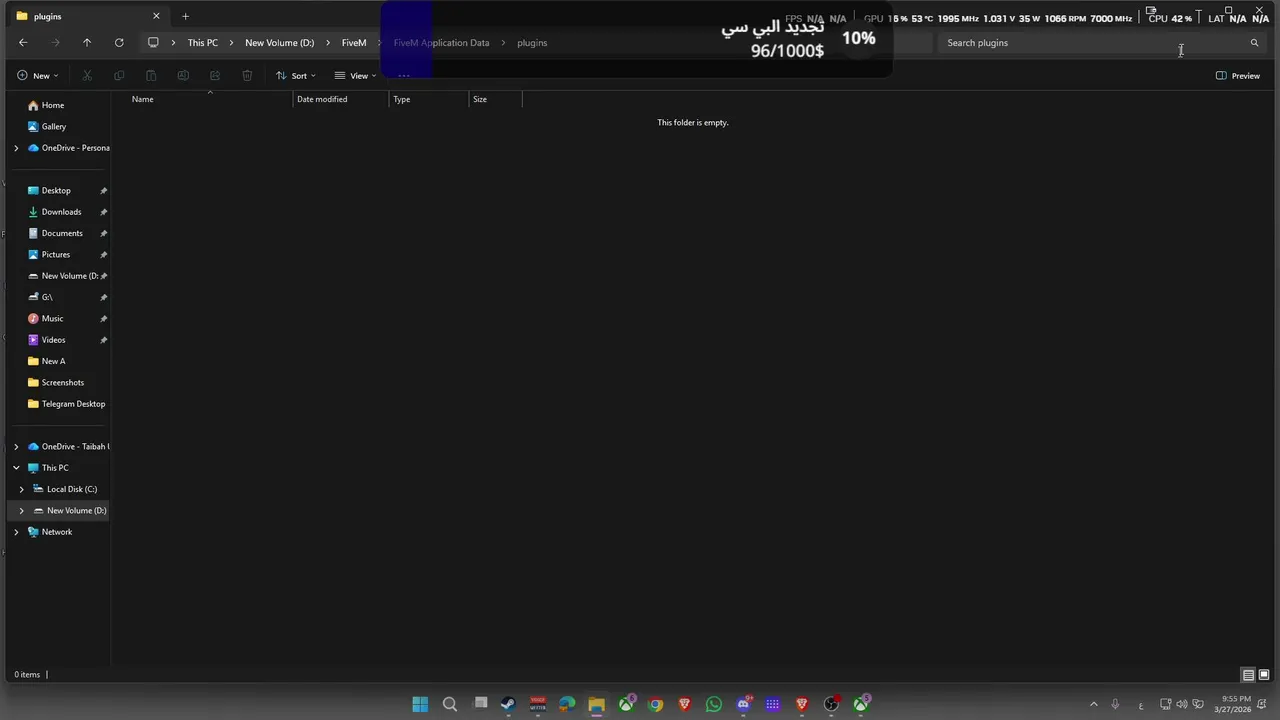Switch to the Details view layout icon

tap(1248, 675)
